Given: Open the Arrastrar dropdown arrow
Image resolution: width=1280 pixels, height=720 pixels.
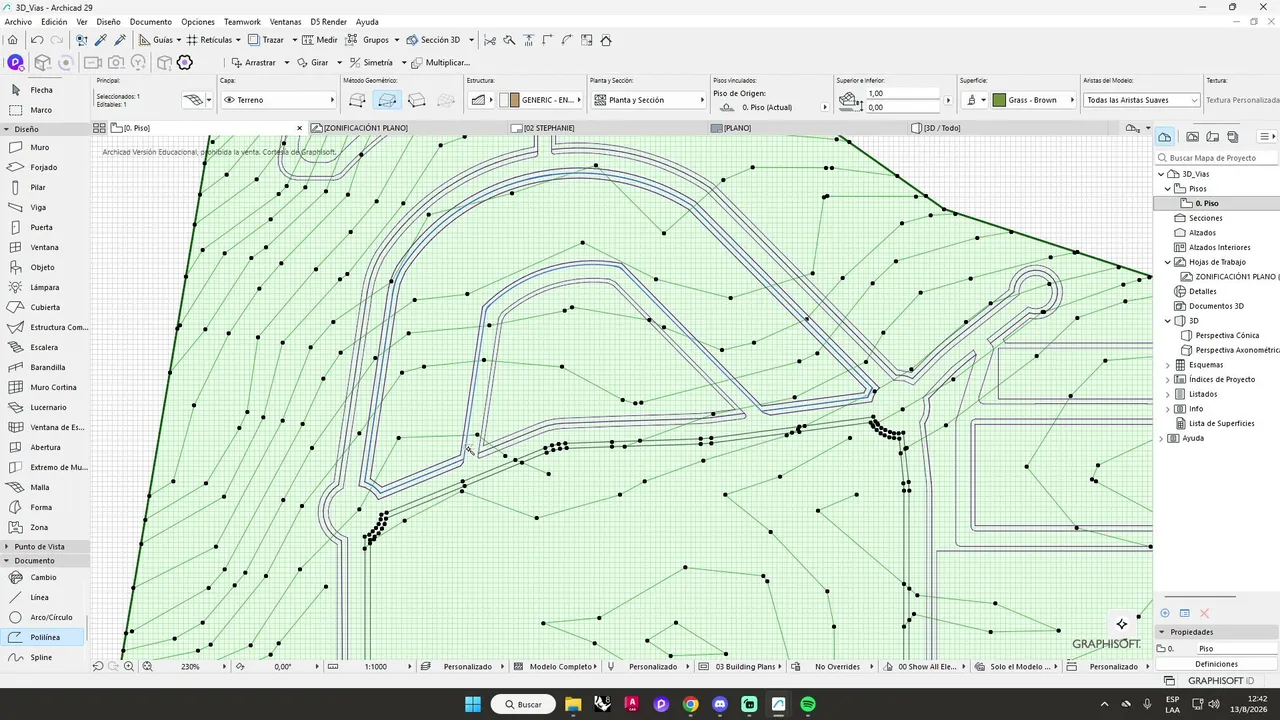Looking at the screenshot, I should pos(286,62).
